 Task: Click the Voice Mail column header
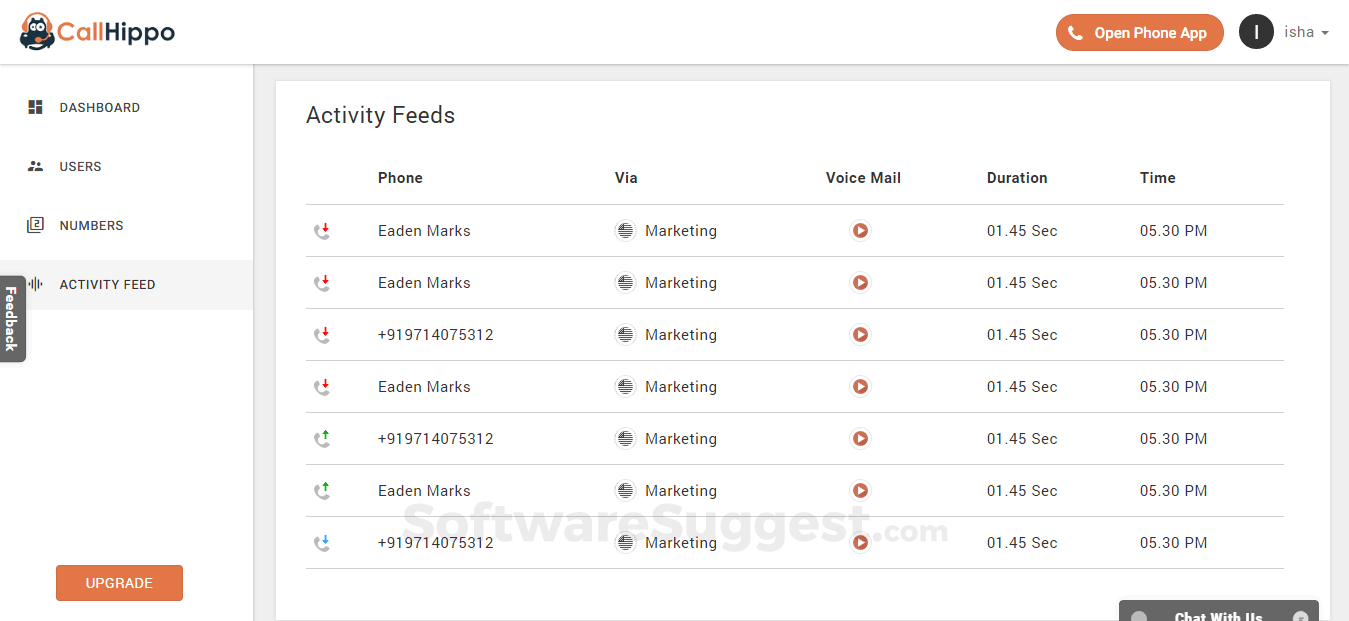[x=862, y=178]
